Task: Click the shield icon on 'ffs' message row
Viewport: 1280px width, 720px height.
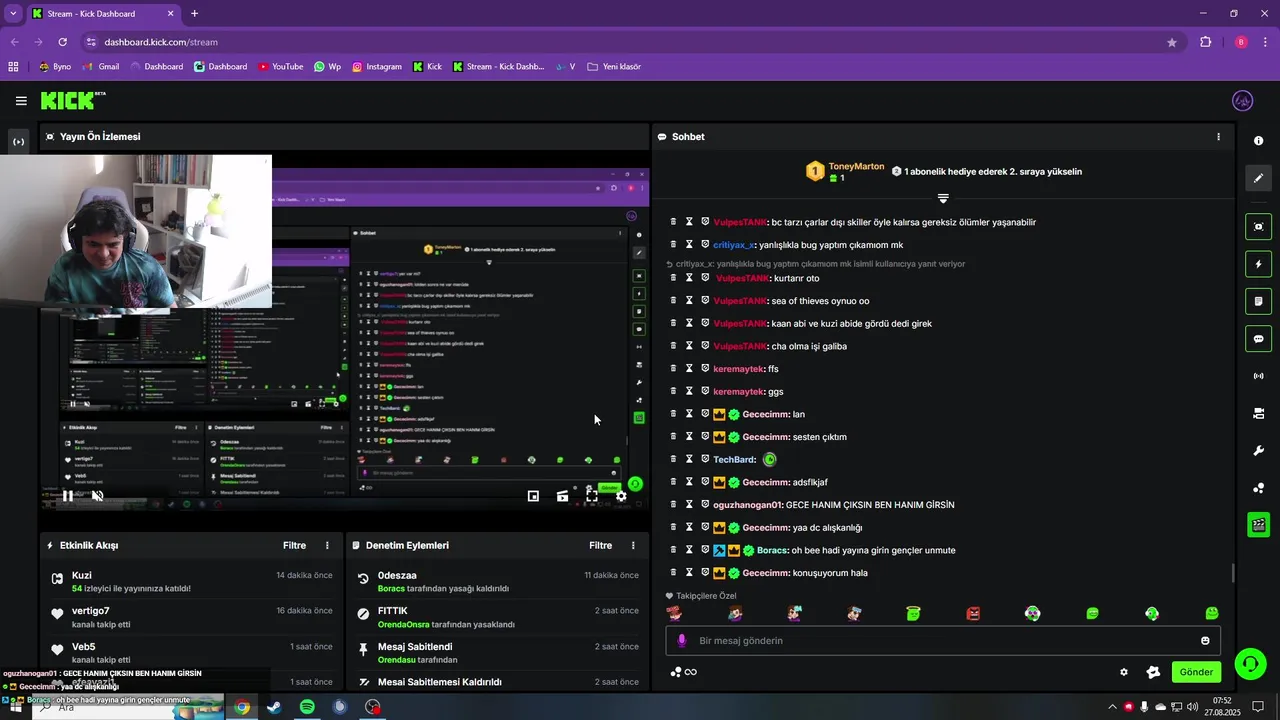Action: (x=705, y=369)
